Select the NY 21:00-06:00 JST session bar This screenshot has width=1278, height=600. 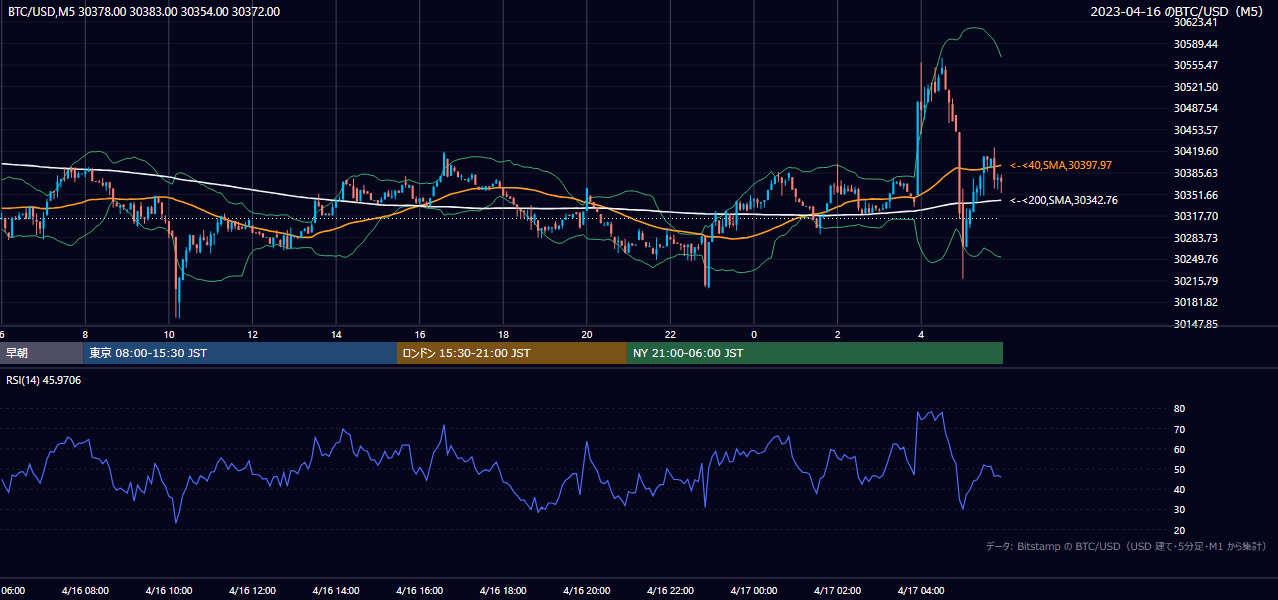tap(815, 353)
